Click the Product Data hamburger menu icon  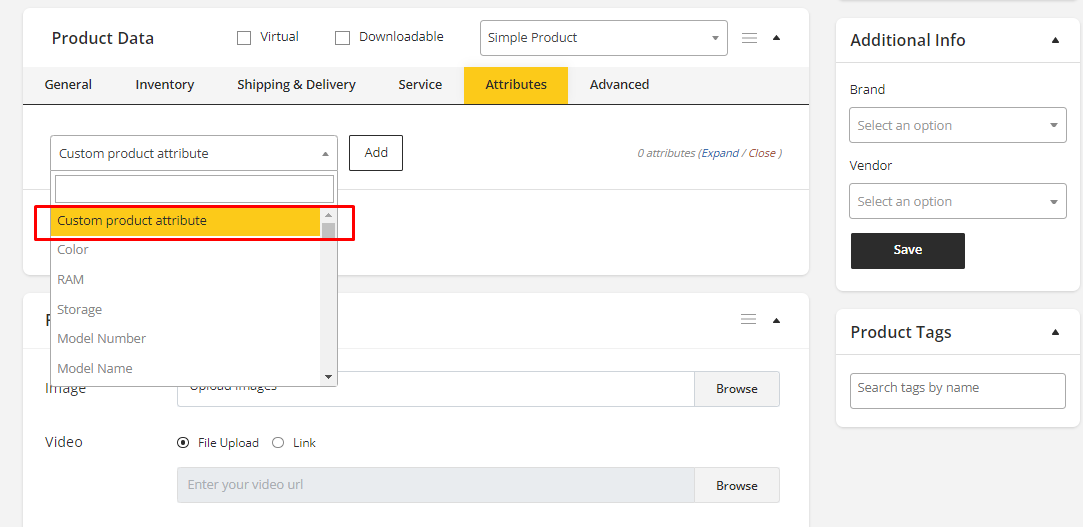pos(749,38)
